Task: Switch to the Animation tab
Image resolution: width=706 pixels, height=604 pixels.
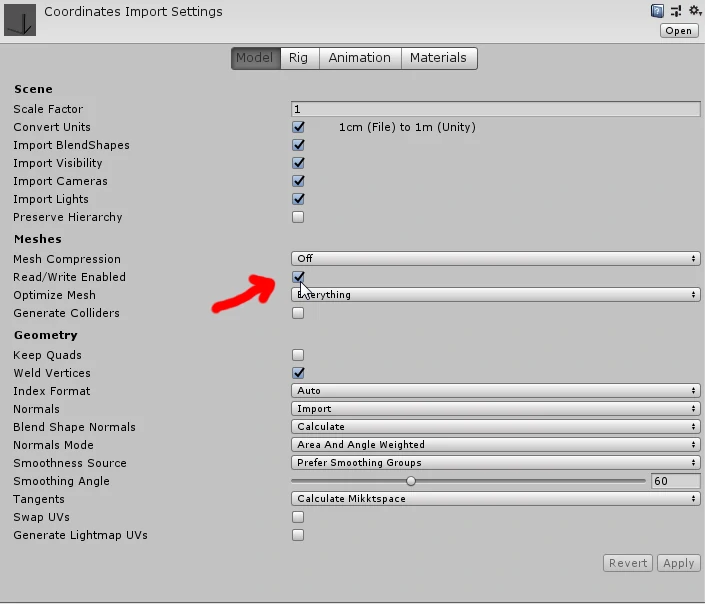Action: point(360,58)
